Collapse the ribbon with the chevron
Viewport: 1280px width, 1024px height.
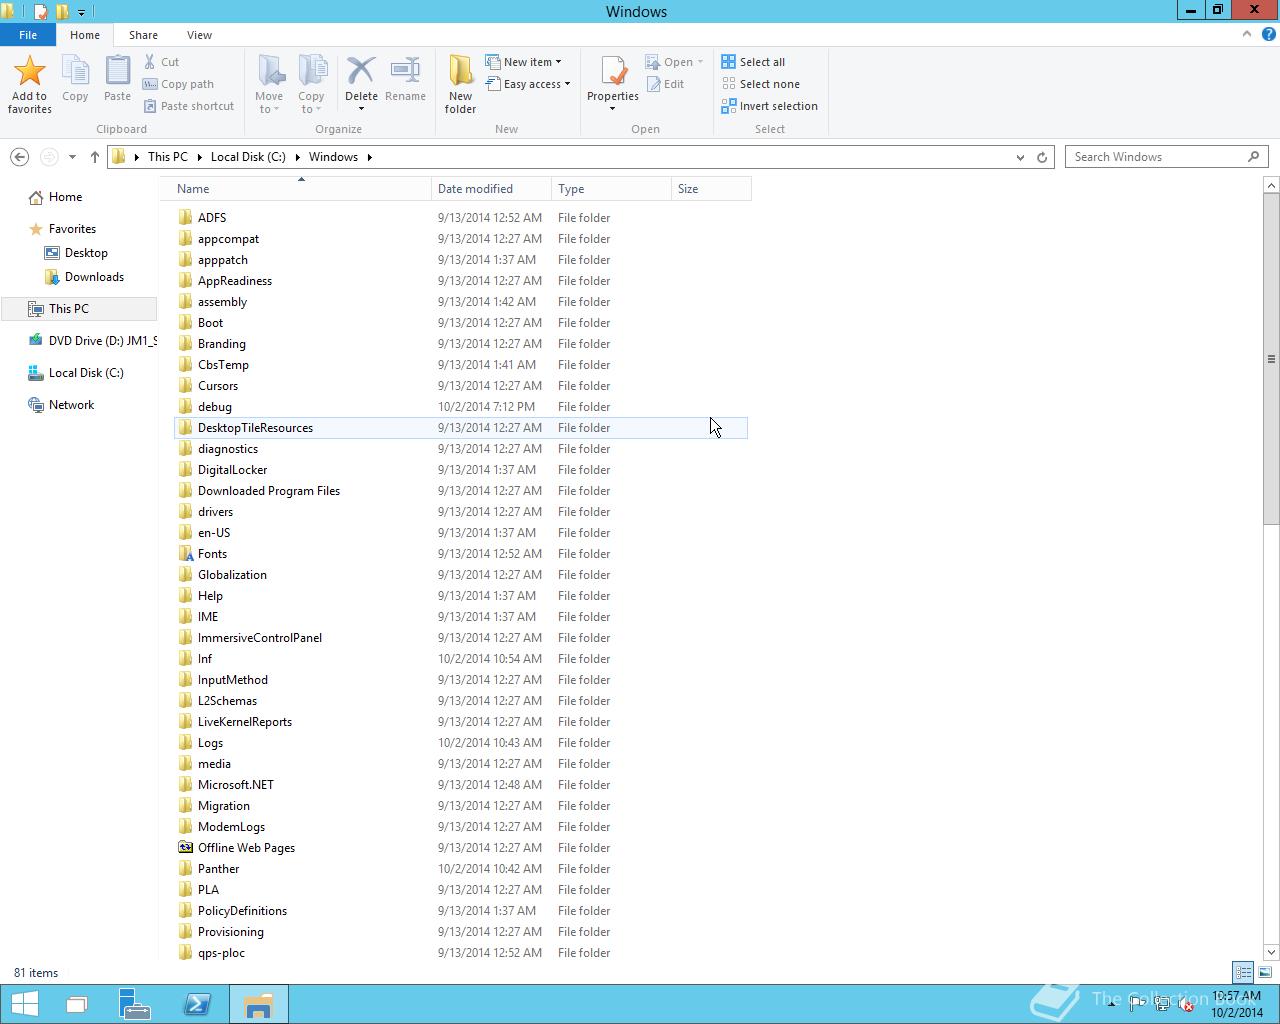point(1246,34)
